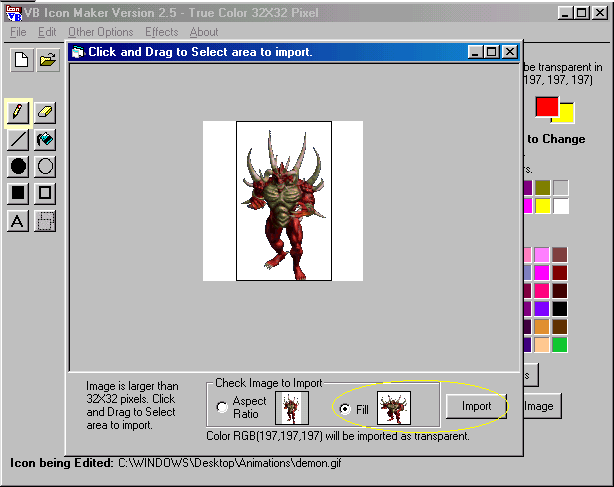Minimize the import dialog window
The height and width of the screenshot is (487, 614).
[x=475, y=52]
